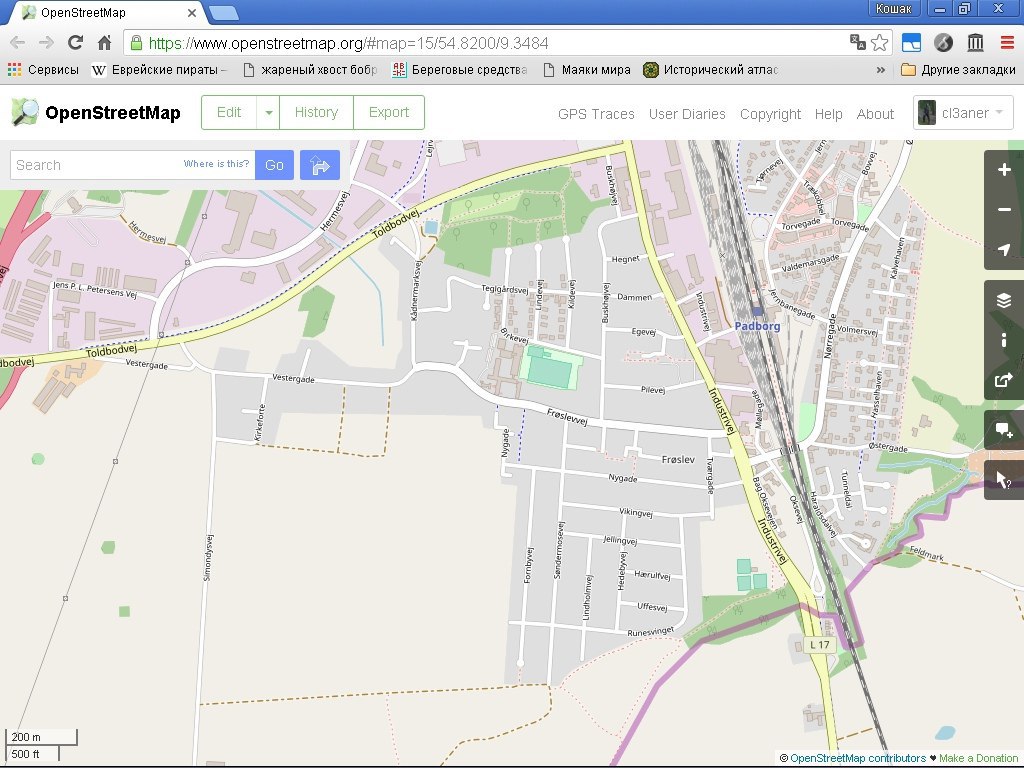Click the 'Where is this?' link
Viewport: 1024px width, 768px height.
click(x=216, y=164)
